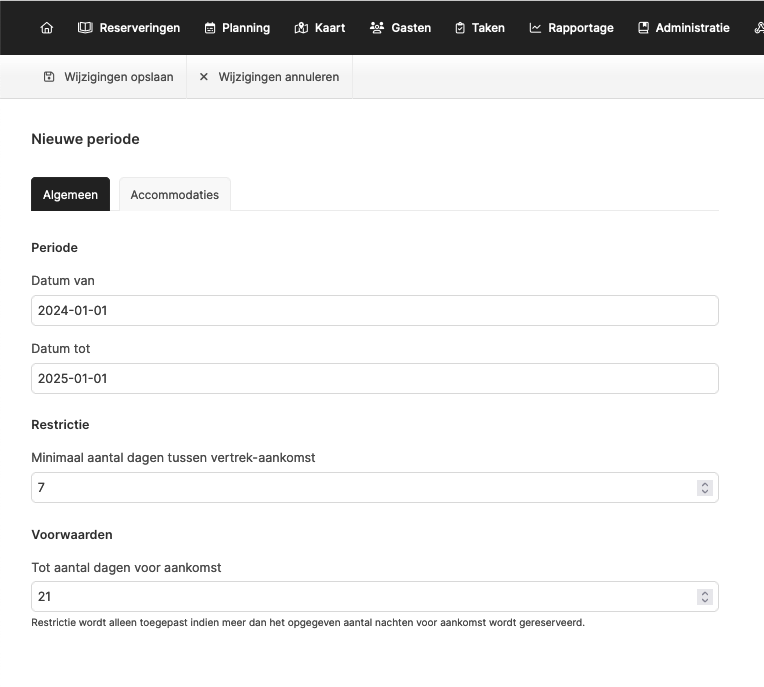Click the Periode section heading
764x687 pixels.
pos(55,248)
